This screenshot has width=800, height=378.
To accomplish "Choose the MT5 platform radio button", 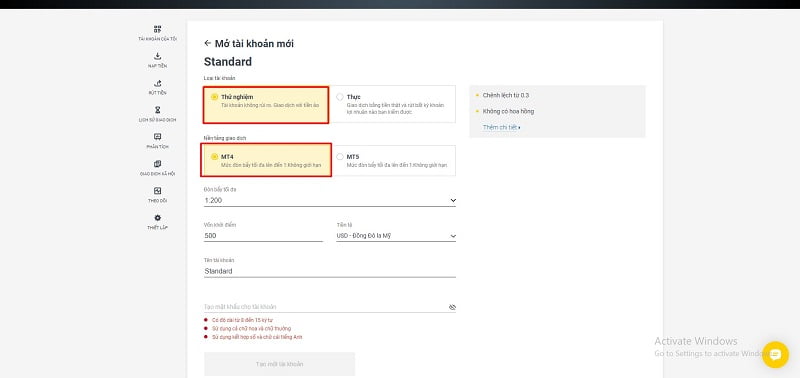I will pos(340,157).
